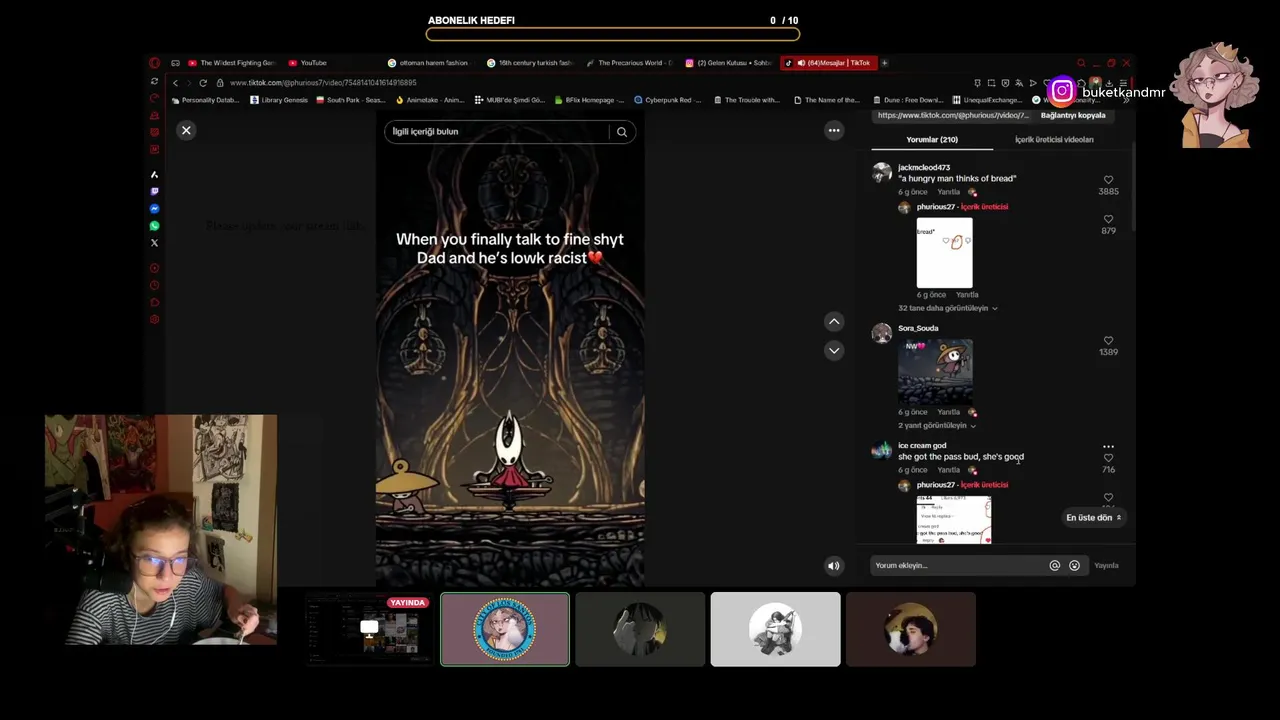Screen dimensions: 1280x720
Task: Open Messenger in Opera sidebar
Action: pos(154,208)
